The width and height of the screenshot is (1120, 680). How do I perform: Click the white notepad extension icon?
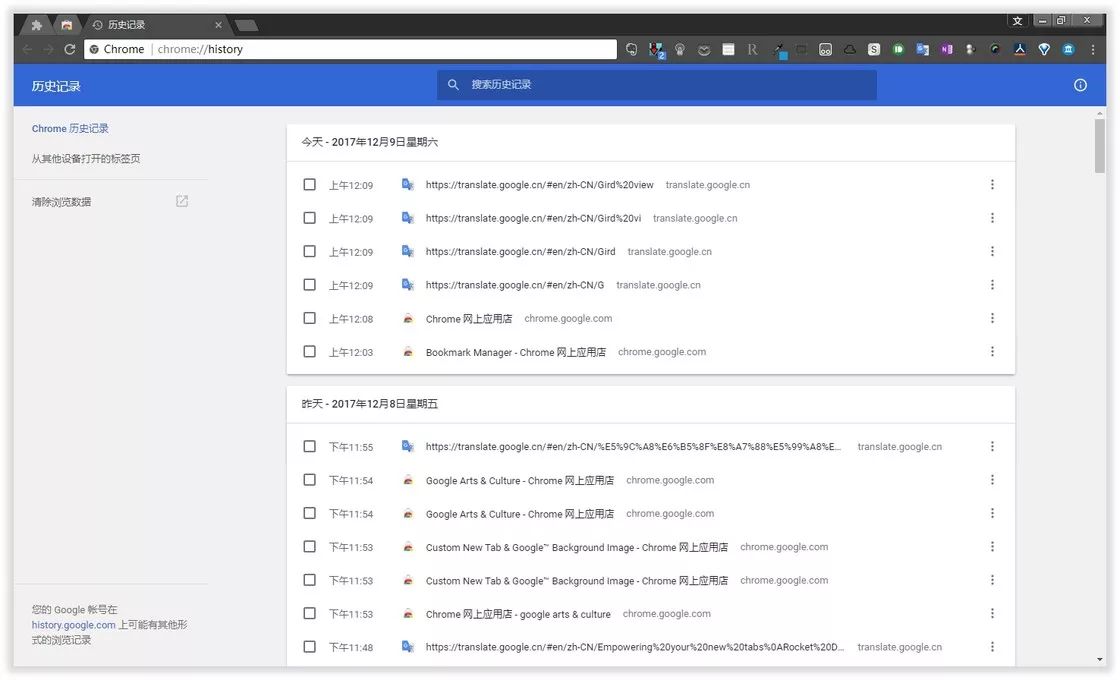click(x=728, y=49)
